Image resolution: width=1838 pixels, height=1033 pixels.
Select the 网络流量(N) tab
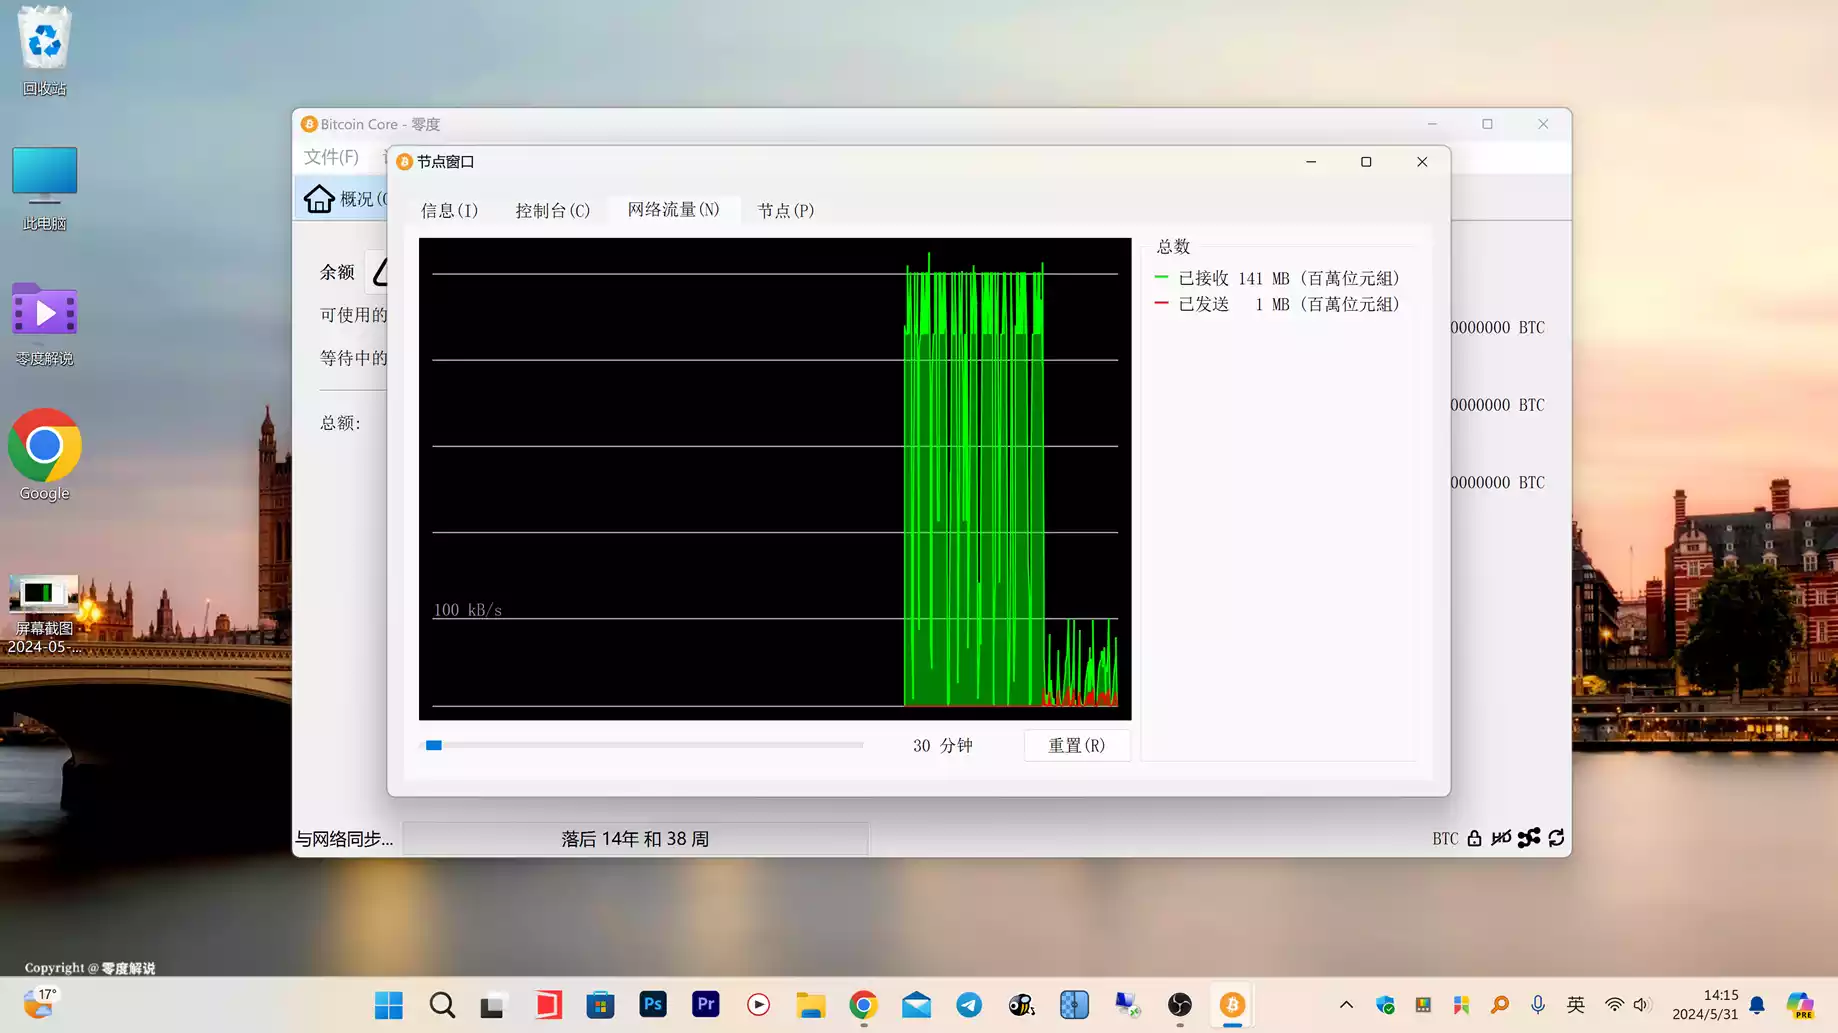pos(673,209)
